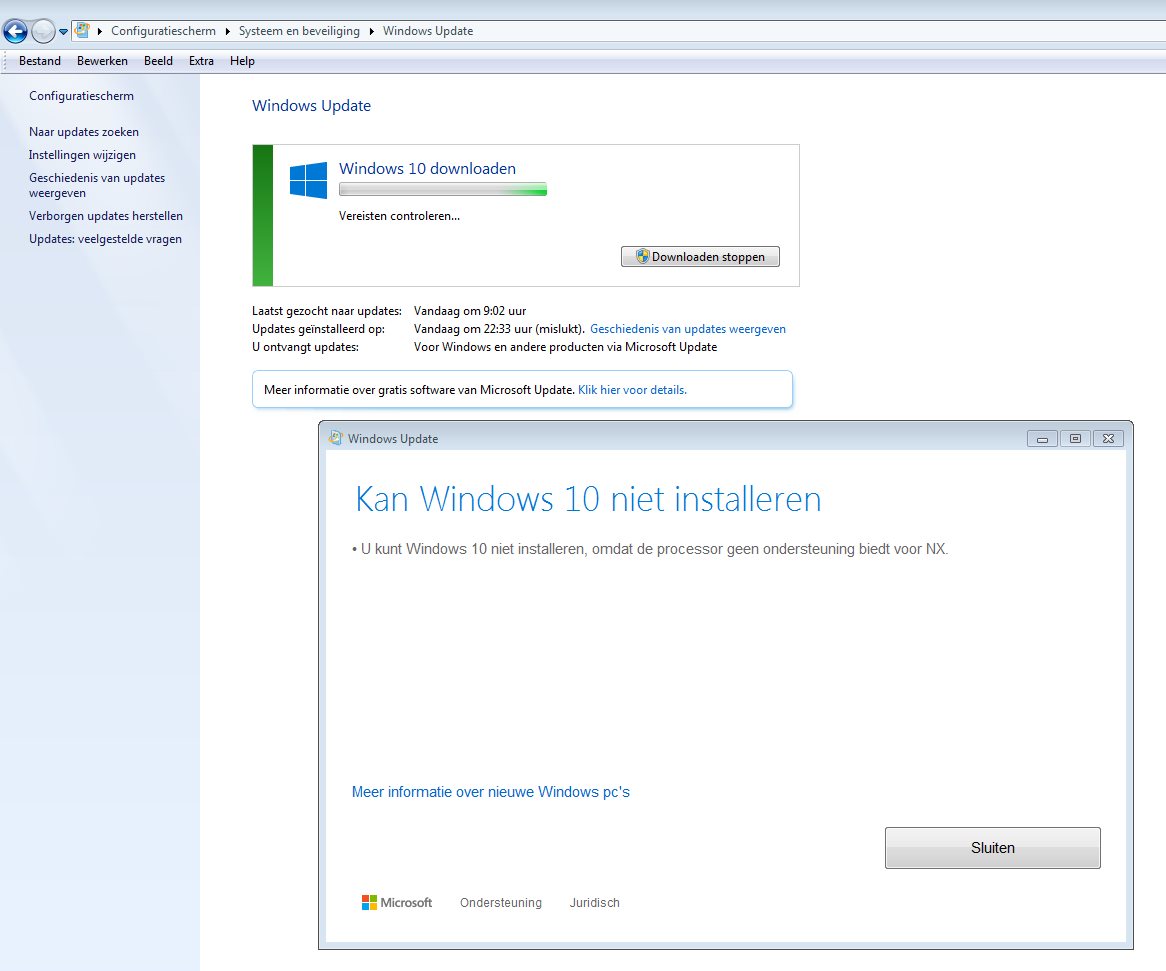Viewport: 1166px width, 971px height.
Task: Open Configuratiescherm in the sidebar
Action: (x=81, y=96)
